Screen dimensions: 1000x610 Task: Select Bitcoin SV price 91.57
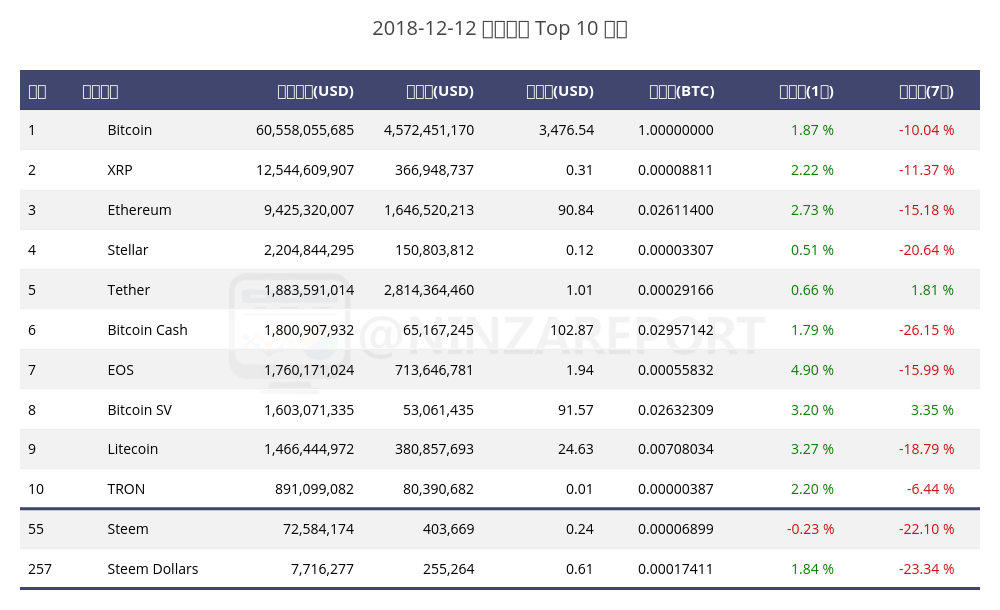point(576,410)
